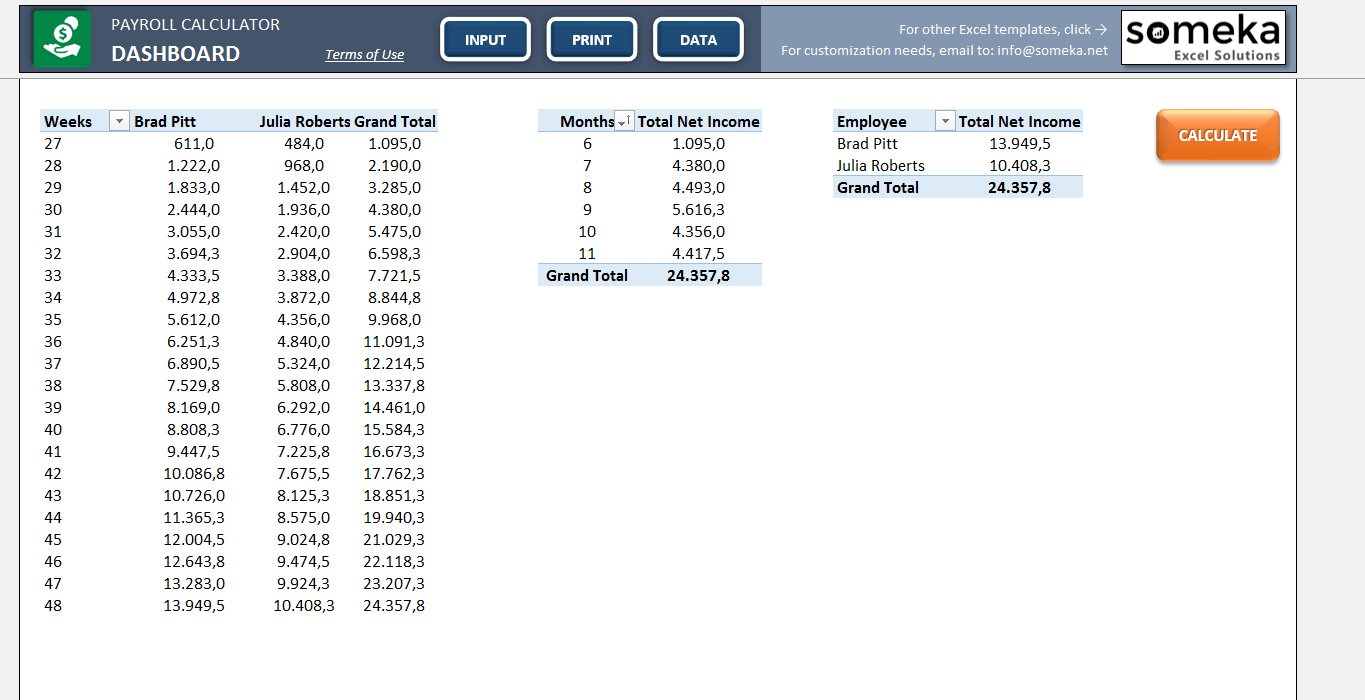Open the Weeks filter dropdown arrow
Image resolution: width=1365 pixels, height=700 pixels.
[x=119, y=121]
